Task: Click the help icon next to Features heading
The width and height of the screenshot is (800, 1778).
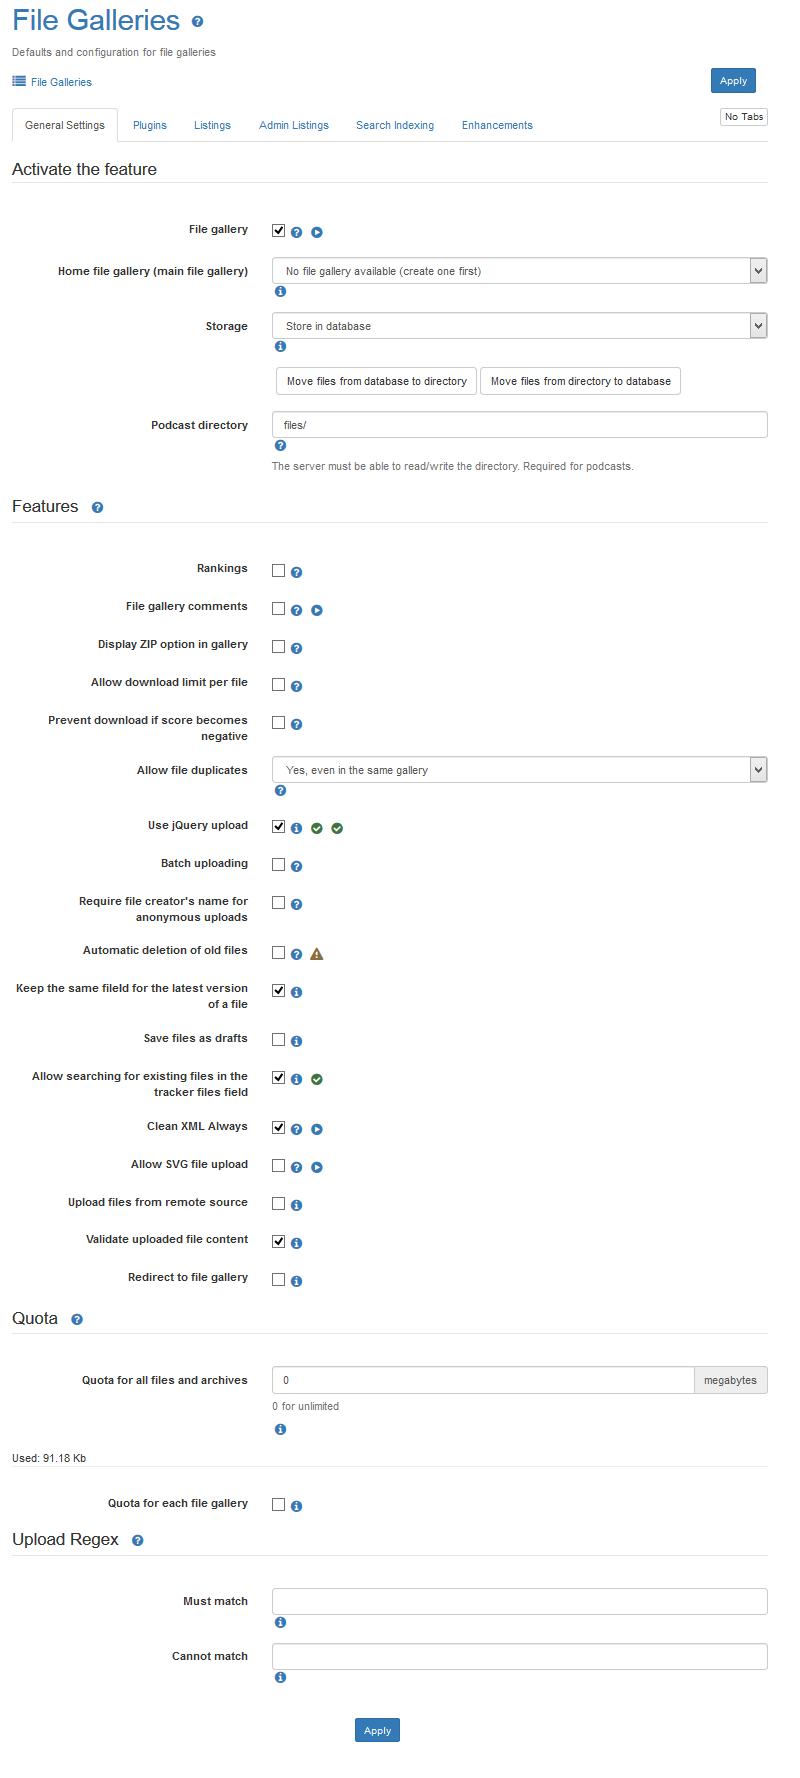Action: (97, 508)
